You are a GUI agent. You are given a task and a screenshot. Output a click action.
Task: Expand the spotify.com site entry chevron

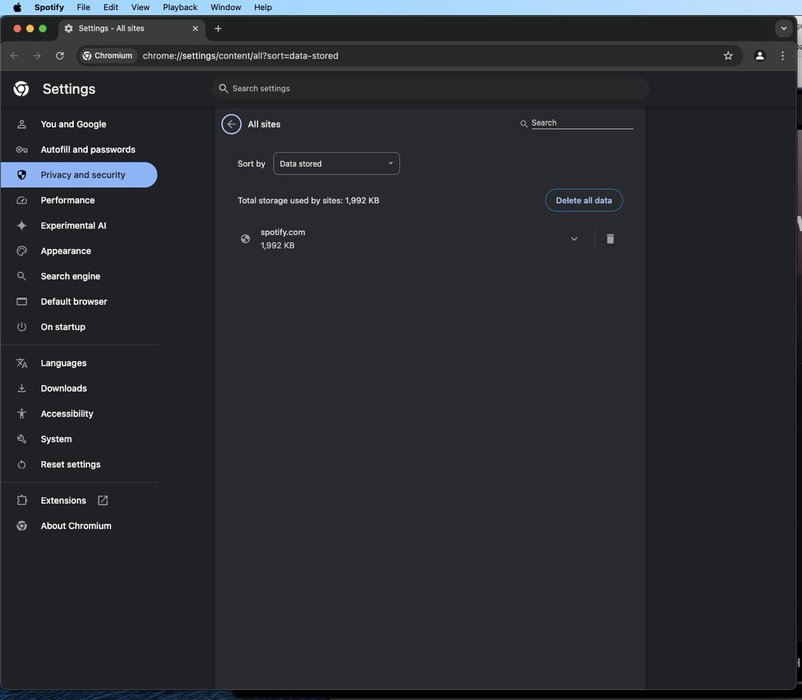[x=574, y=239]
